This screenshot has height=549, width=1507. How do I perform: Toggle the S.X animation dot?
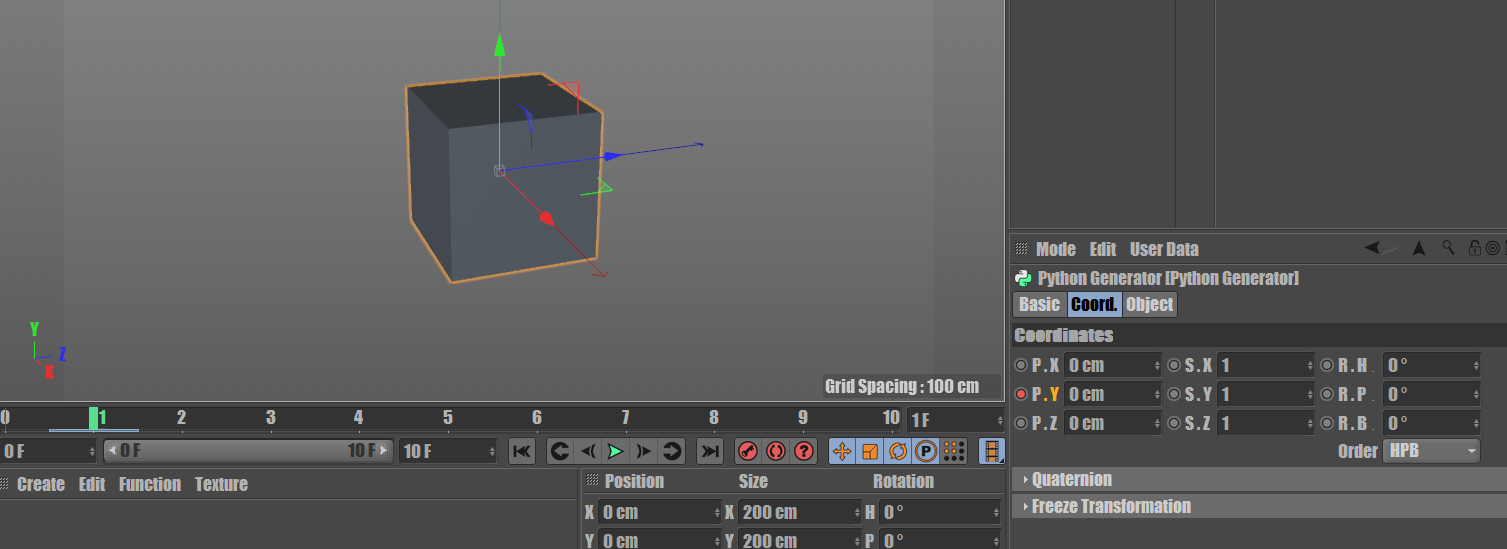pyautogui.click(x=1174, y=365)
